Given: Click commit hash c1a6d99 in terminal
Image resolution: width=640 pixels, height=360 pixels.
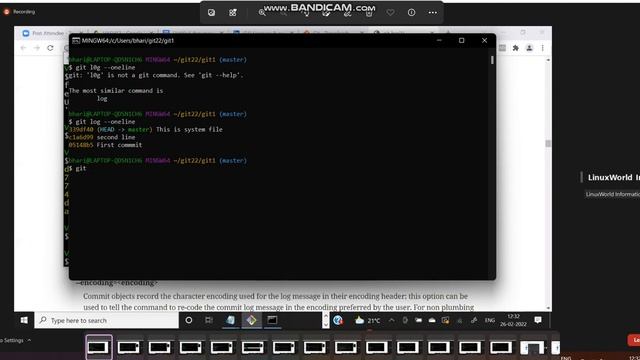Looking at the screenshot, I should click(81, 137).
